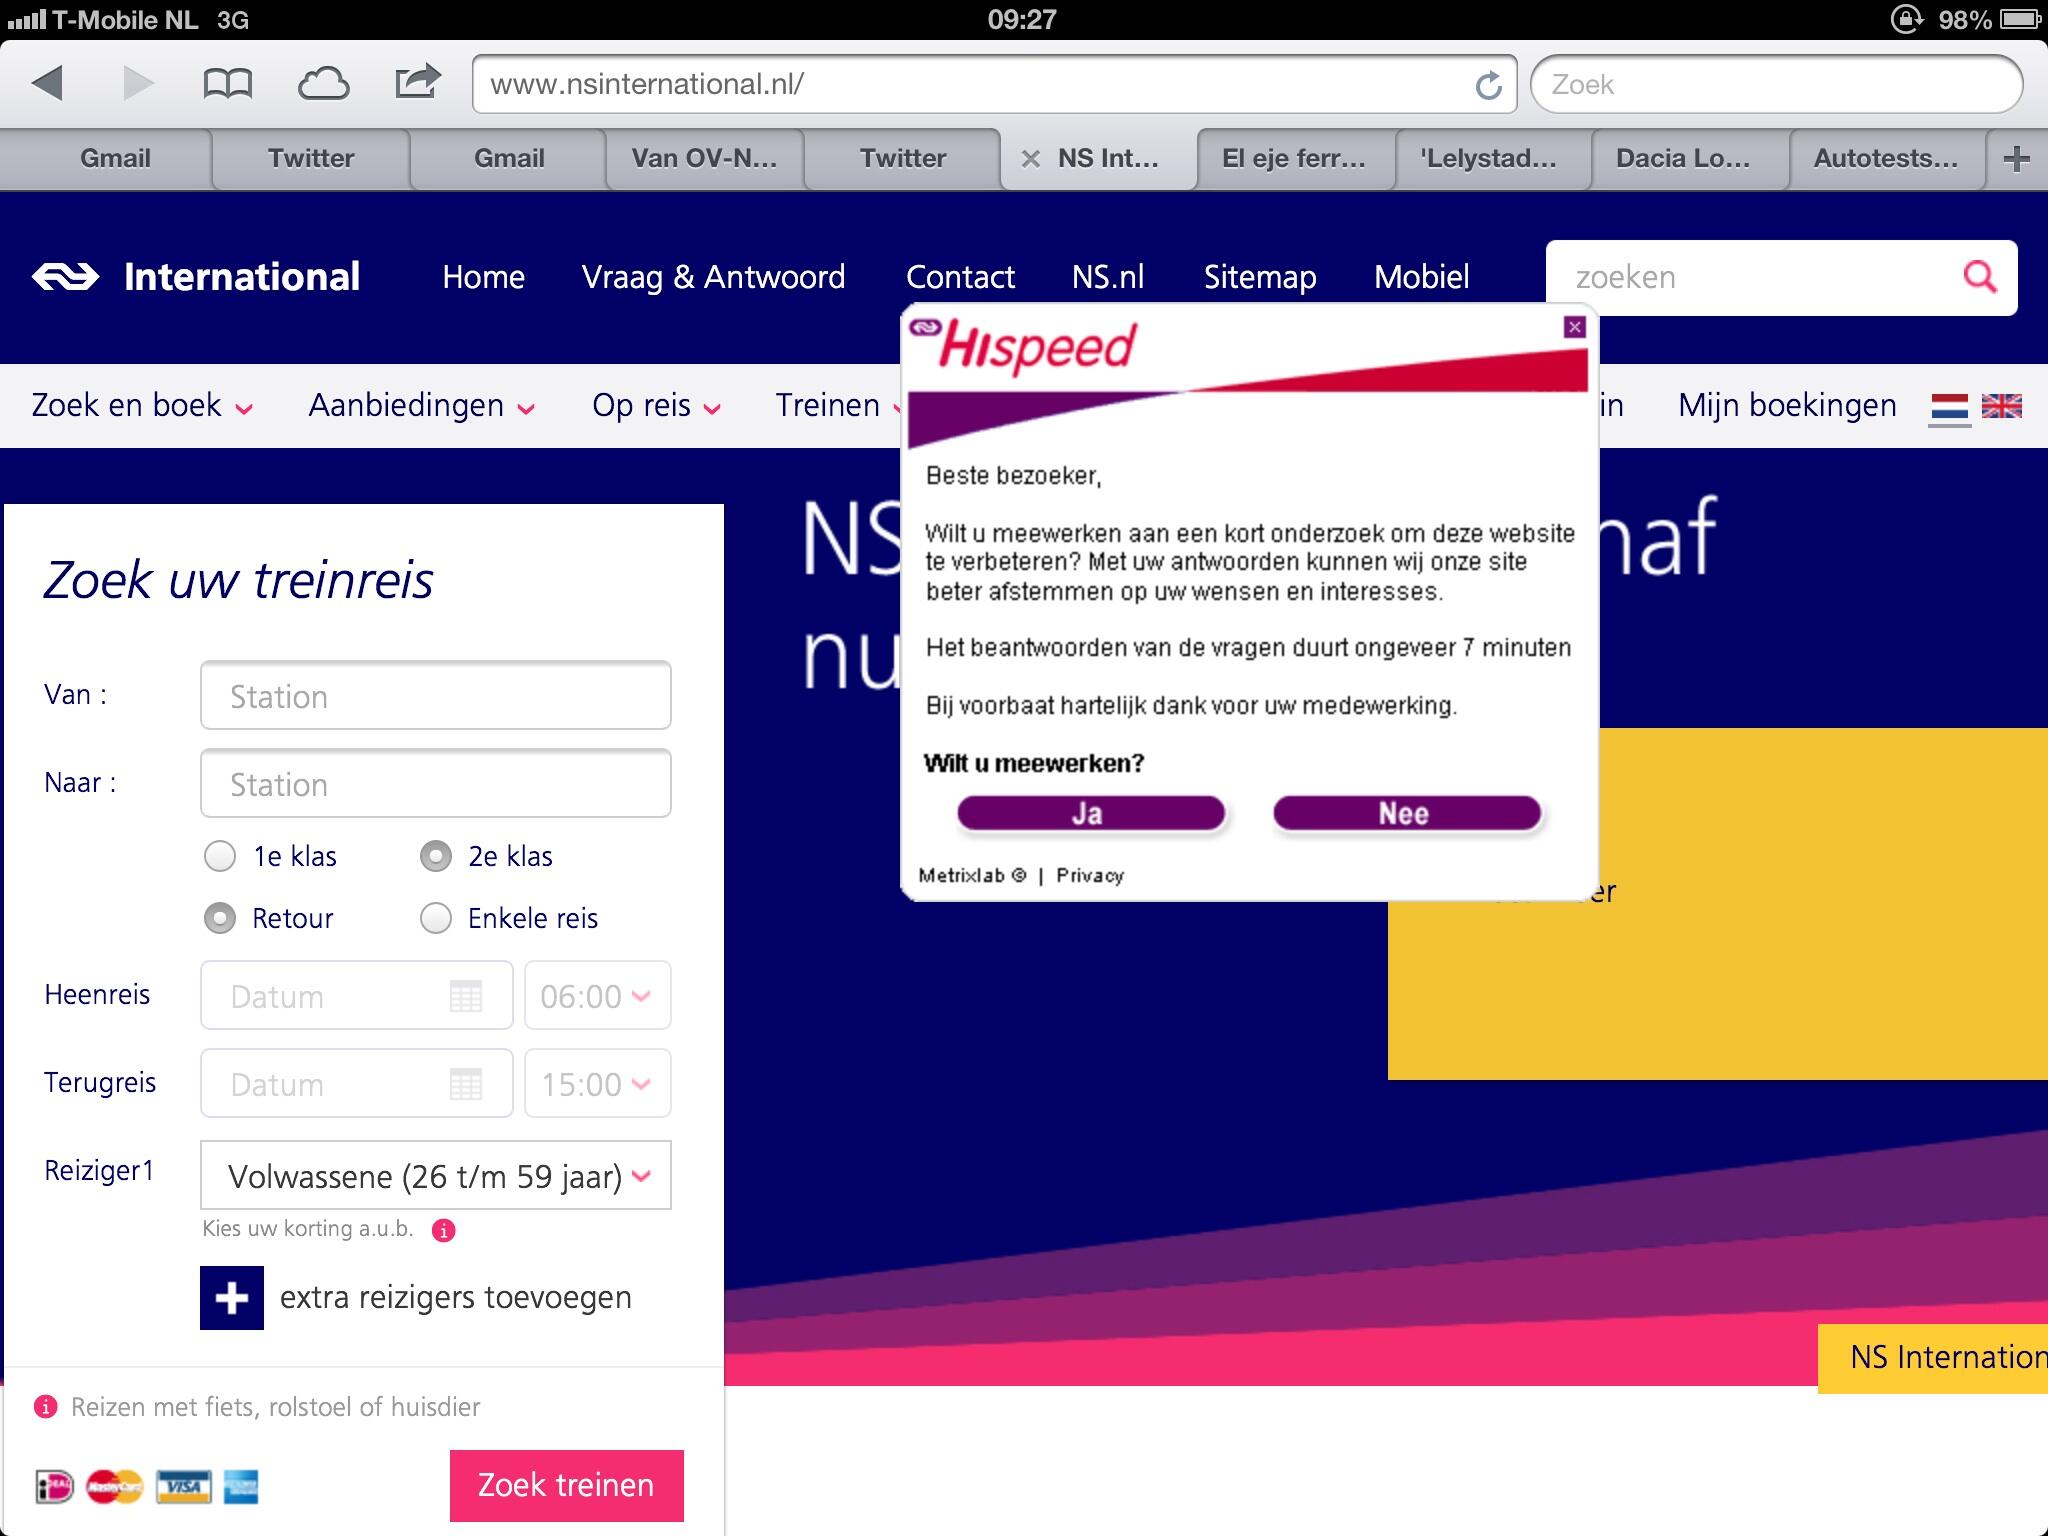Open the 06:00 Heenreis time dropdown
The image size is (2048, 1536).
[598, 996]
